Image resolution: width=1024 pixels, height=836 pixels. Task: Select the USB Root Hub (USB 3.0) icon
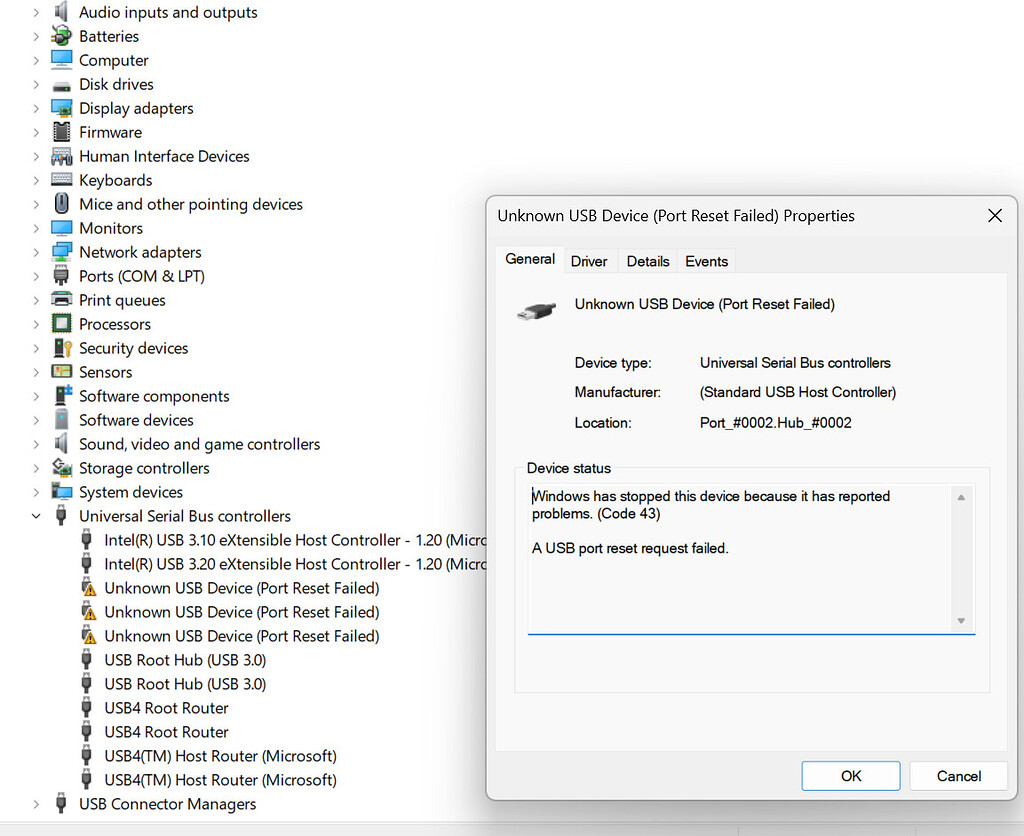(x=88, y=660)
